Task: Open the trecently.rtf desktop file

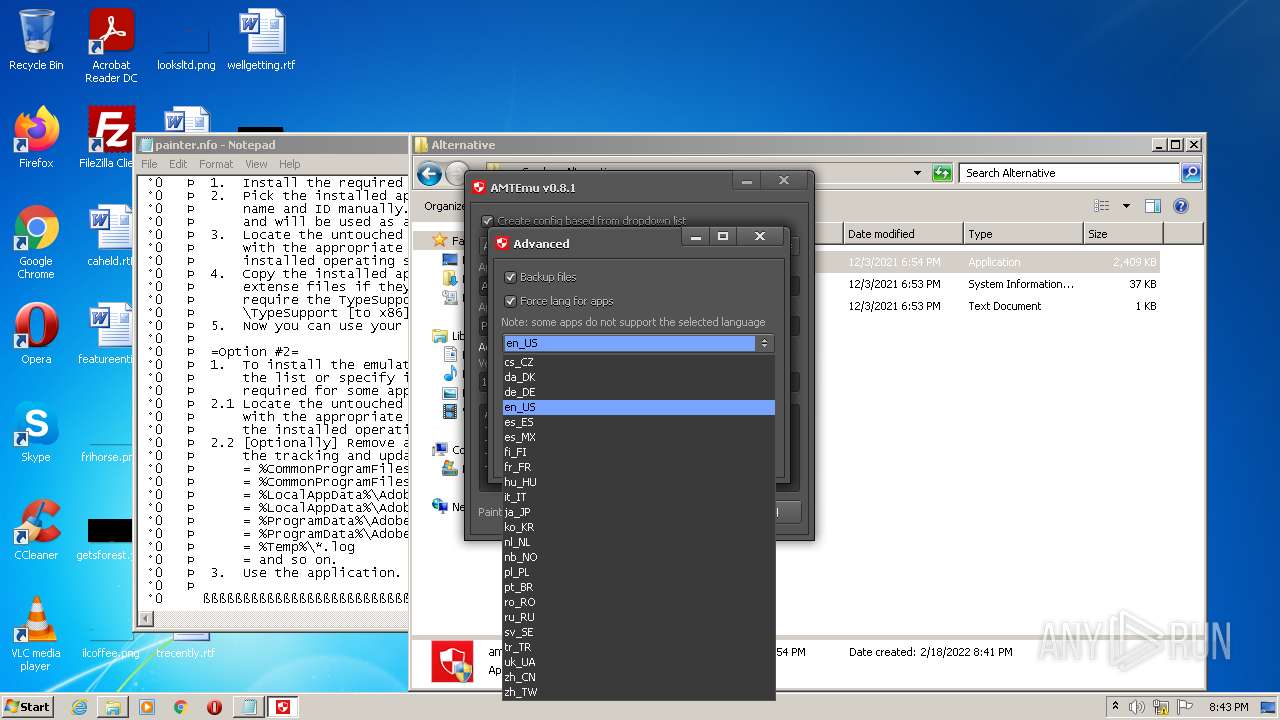Action: pos(186,646)
